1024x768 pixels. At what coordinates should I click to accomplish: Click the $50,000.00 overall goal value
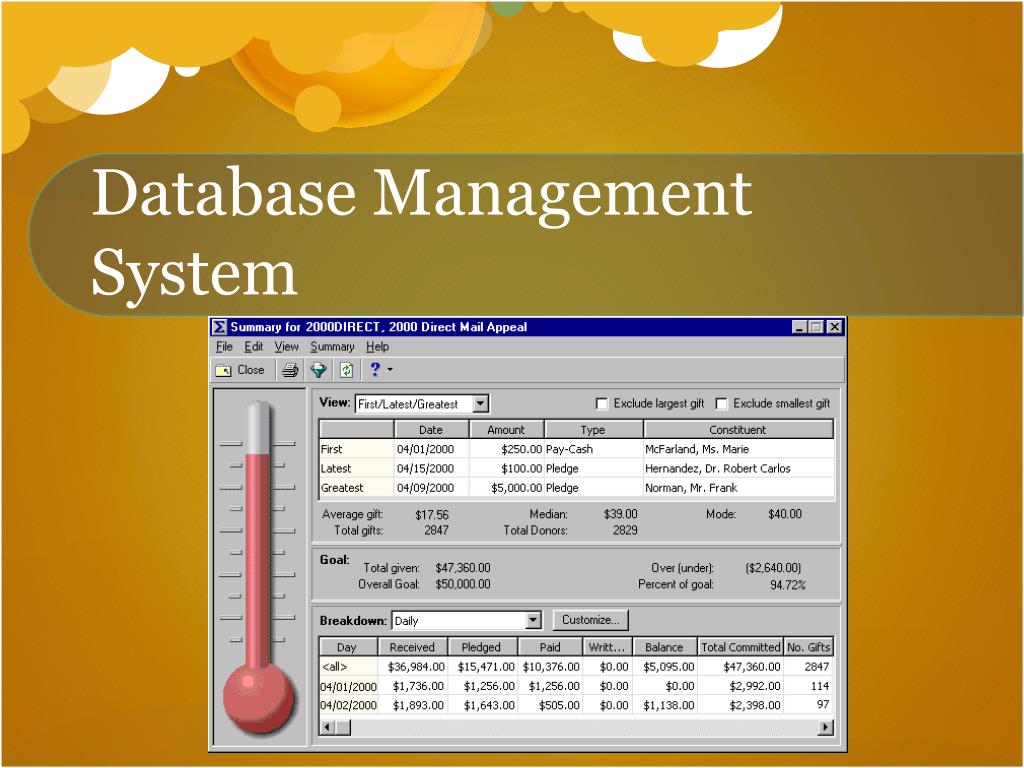tap(463, 584)
